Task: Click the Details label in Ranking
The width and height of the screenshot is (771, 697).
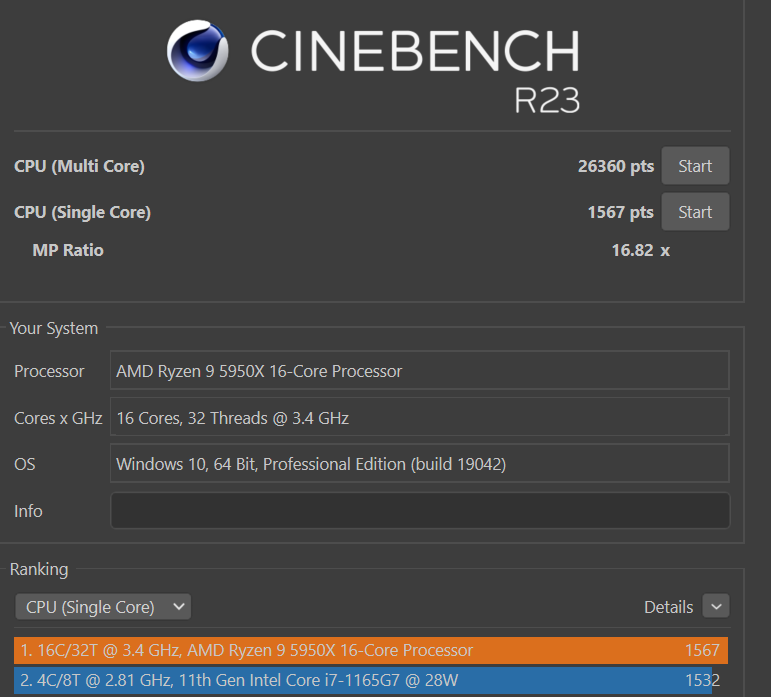Action: pos(668,607)
